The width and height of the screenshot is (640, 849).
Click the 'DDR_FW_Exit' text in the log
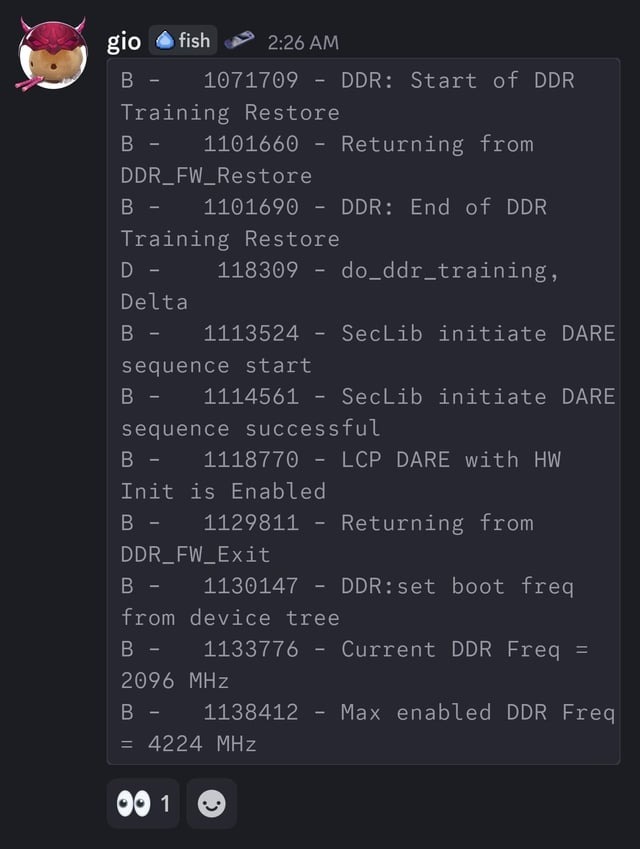(x=195, y=554)
